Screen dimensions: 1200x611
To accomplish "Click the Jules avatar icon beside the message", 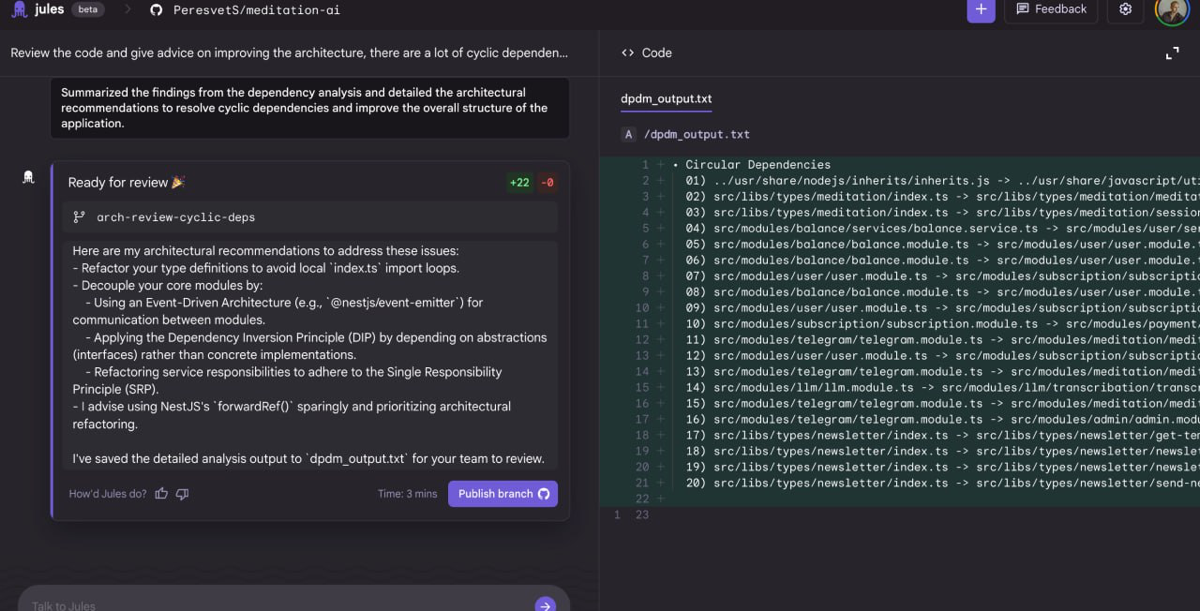I will 28,177.
